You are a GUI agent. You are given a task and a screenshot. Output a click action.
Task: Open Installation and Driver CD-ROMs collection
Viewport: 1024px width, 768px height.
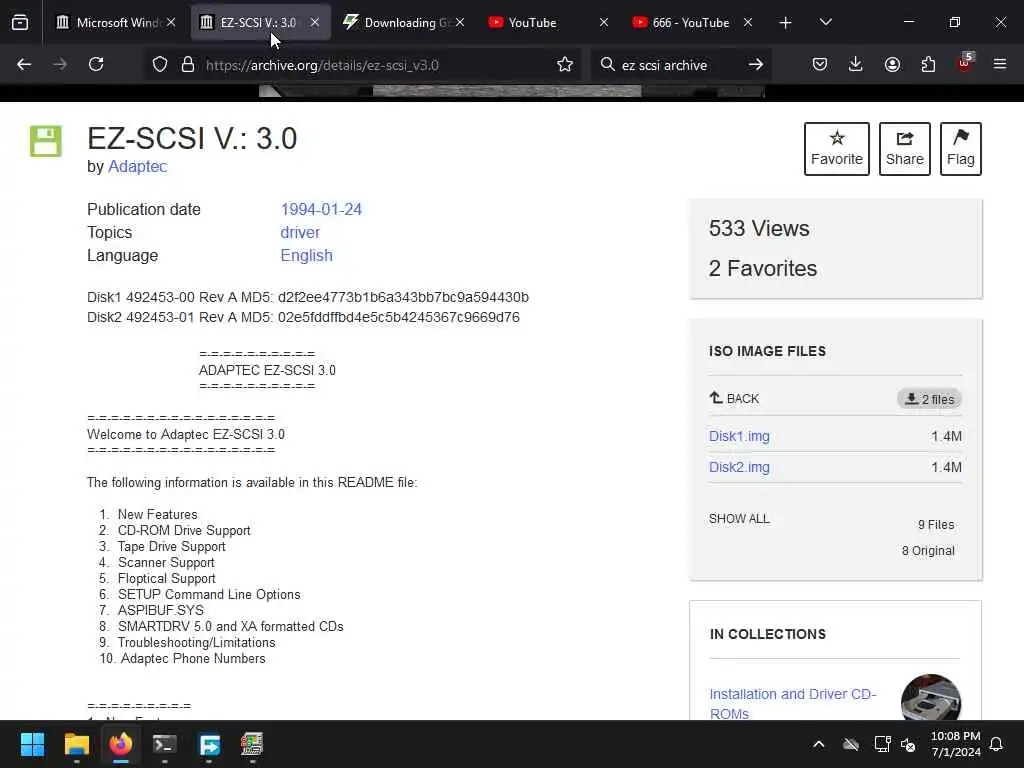[x=793, y=703]
